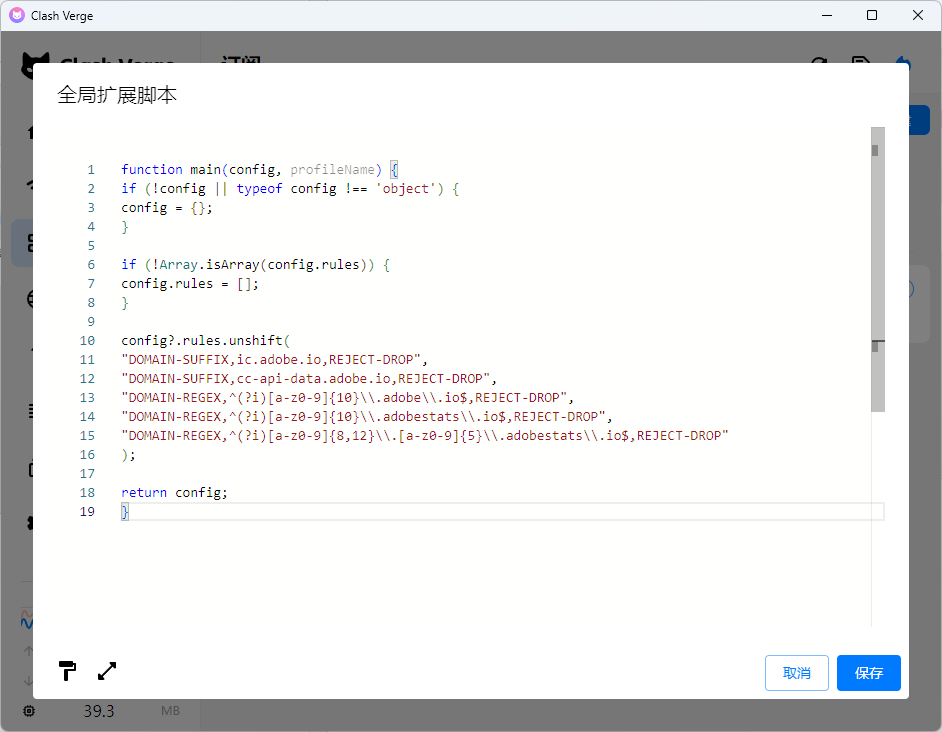942x732 pixels.
Task: Click line 14 adobestats.io regex rule
Action: click(x=366, y=416)
